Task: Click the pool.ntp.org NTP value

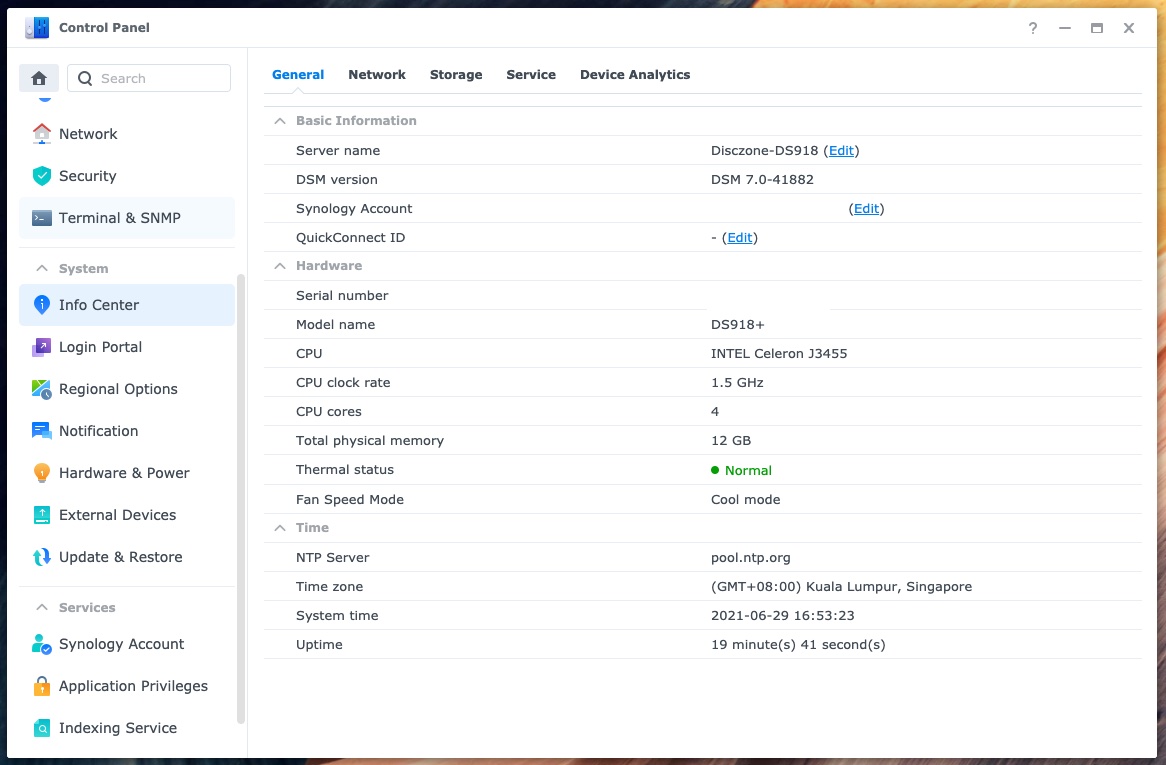Action: point(750,558)
